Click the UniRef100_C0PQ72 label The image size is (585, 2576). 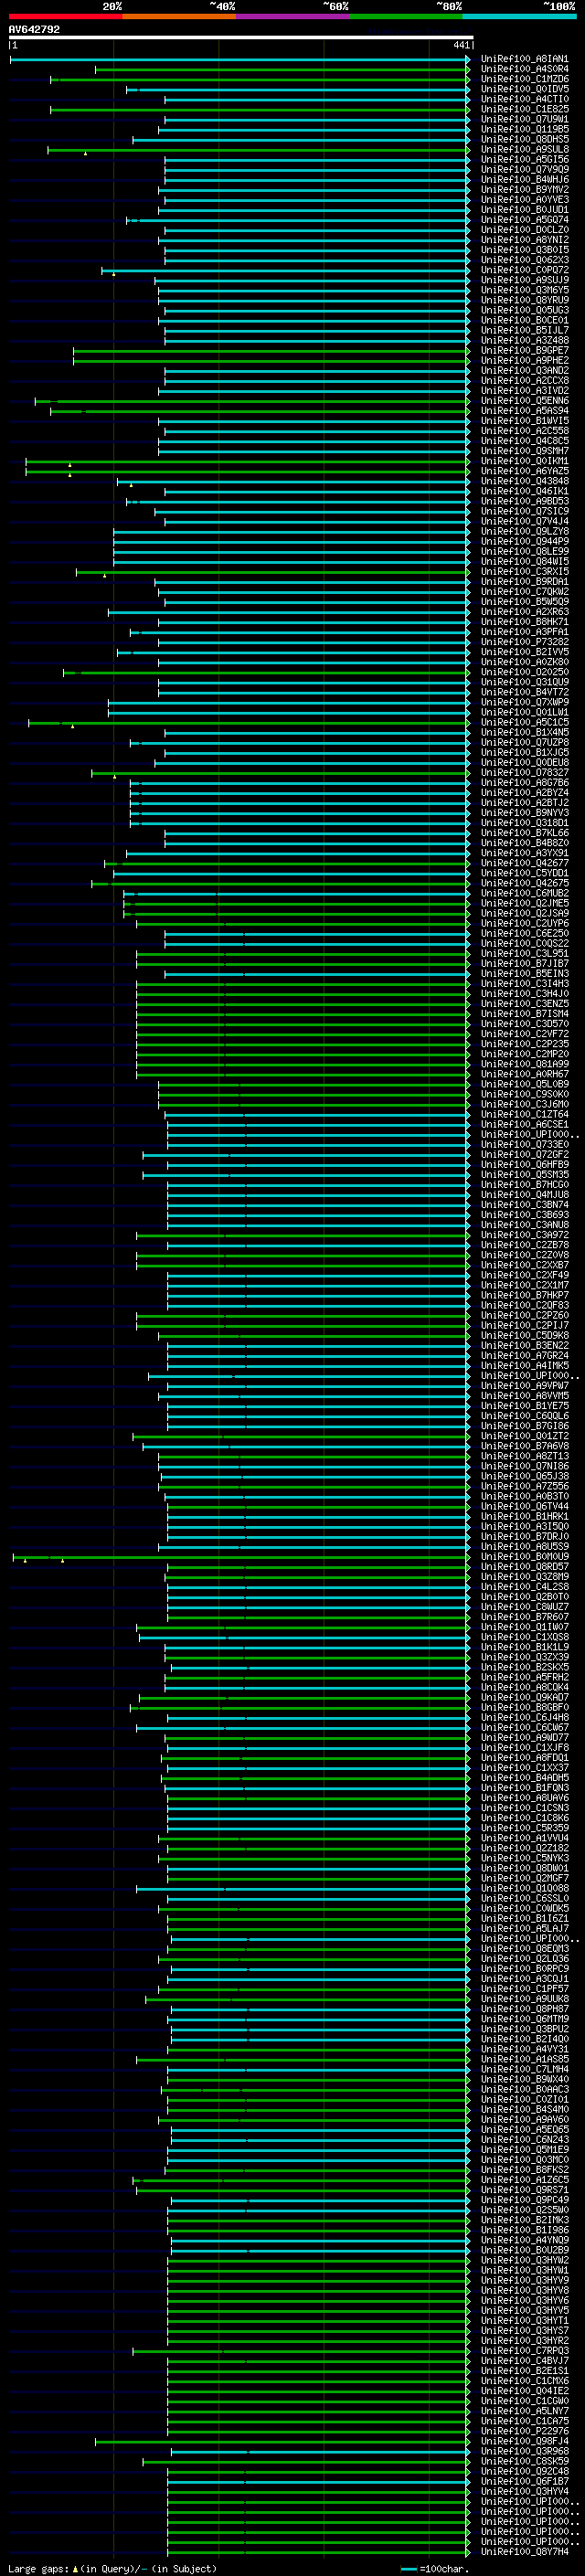(x=525, y=270)
